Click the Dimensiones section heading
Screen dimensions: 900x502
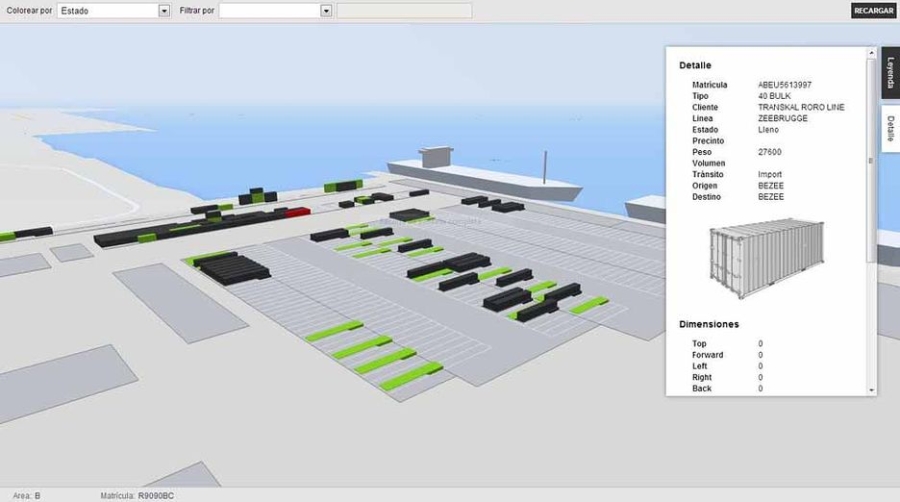click(709, 325)
